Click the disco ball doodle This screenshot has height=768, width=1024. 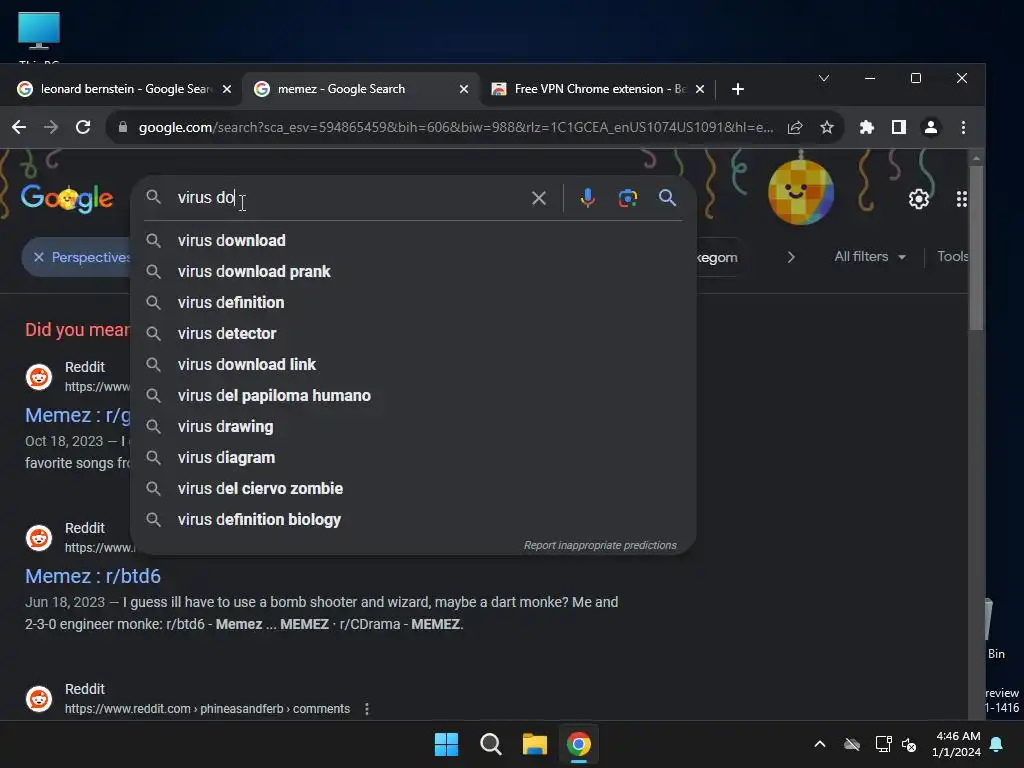tap(801, 191)
